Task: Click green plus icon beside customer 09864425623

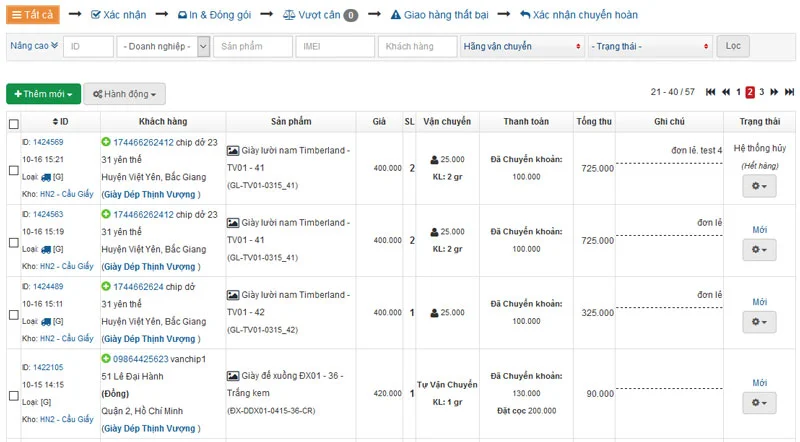Action: coord(106,359)
